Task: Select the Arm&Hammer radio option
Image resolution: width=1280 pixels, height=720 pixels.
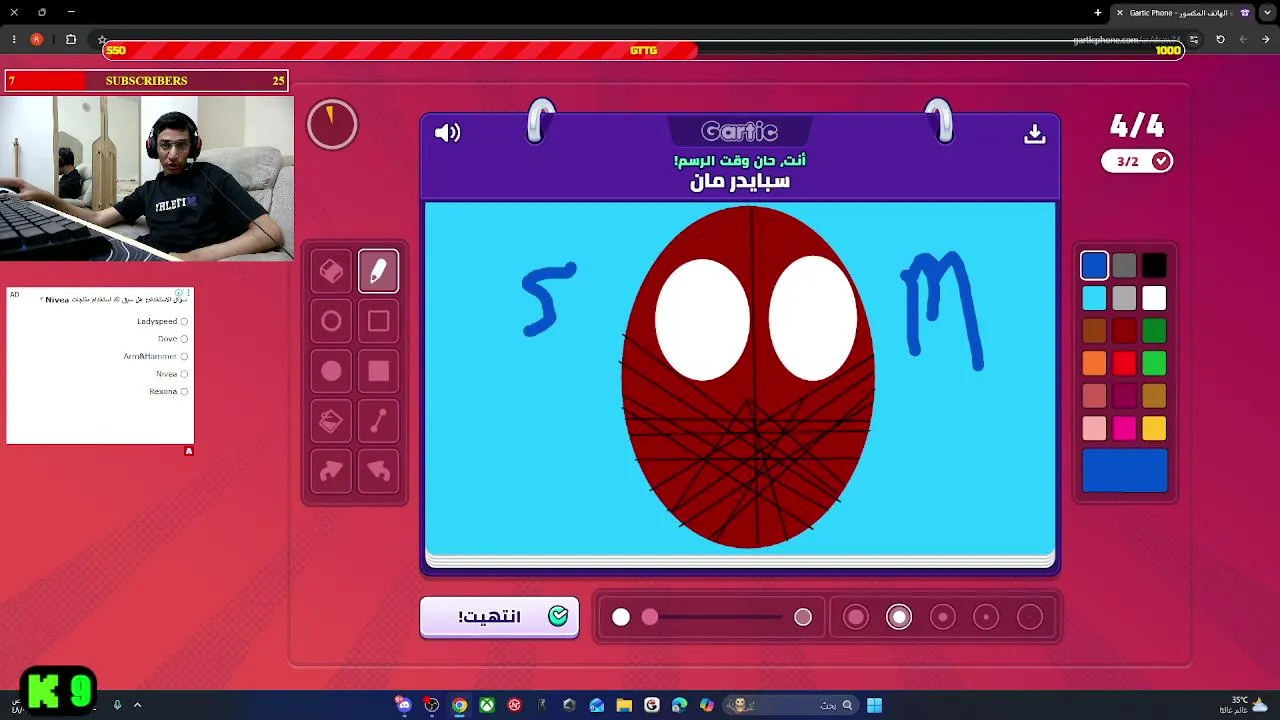Action: pos(184,357)
